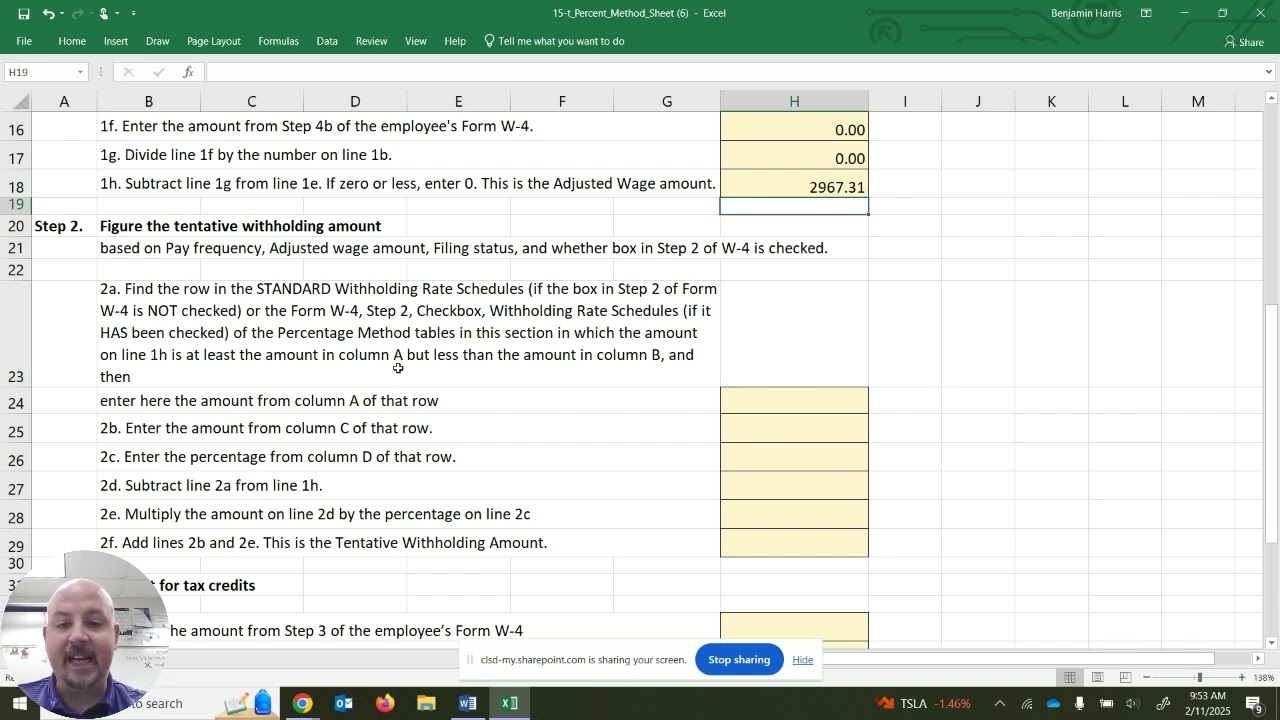Switch to the Insert ribbon tab
Screen dimensions: 1280x720
tap(116, 41)
